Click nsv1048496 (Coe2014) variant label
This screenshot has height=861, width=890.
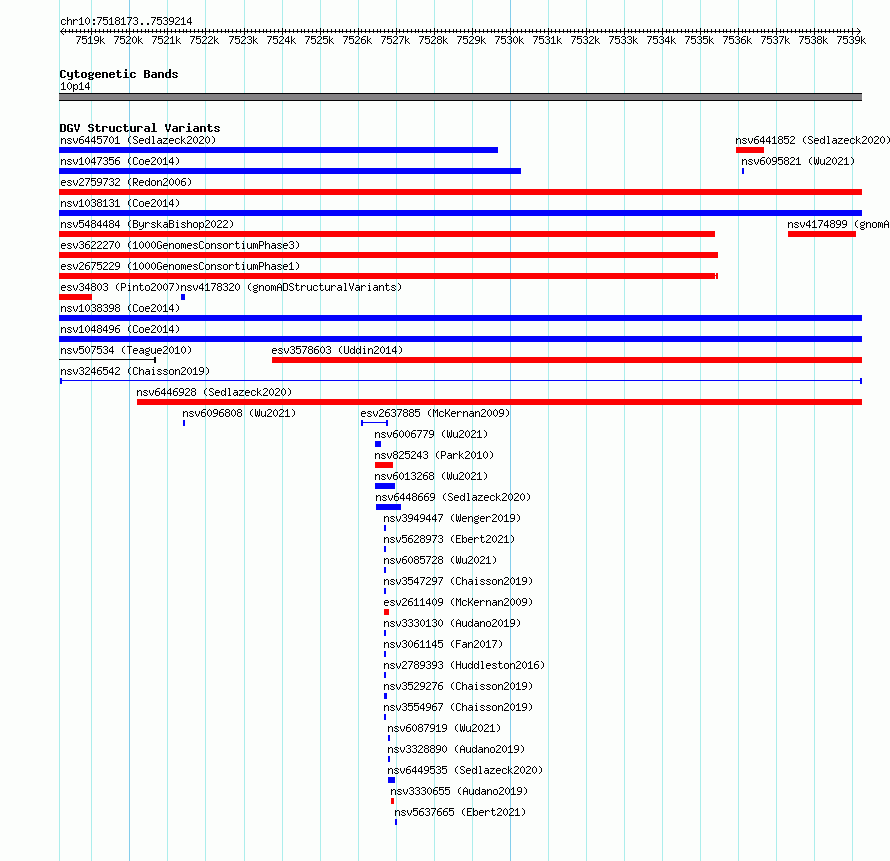(x=120, y=329)
